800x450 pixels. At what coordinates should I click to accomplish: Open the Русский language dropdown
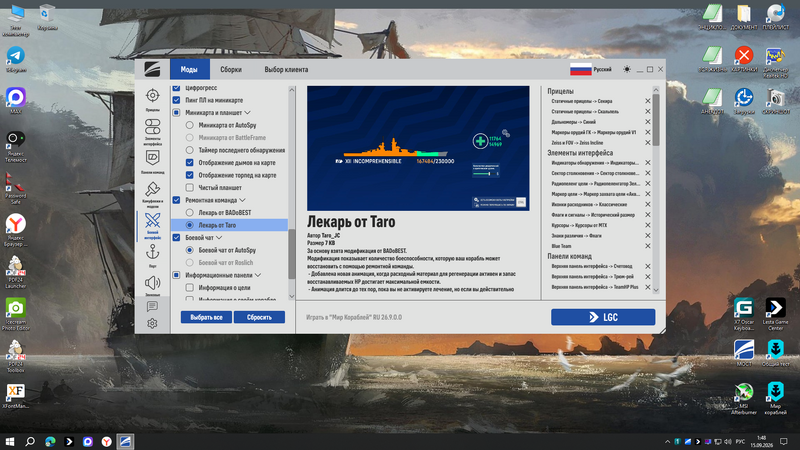[x=602, y=69]
